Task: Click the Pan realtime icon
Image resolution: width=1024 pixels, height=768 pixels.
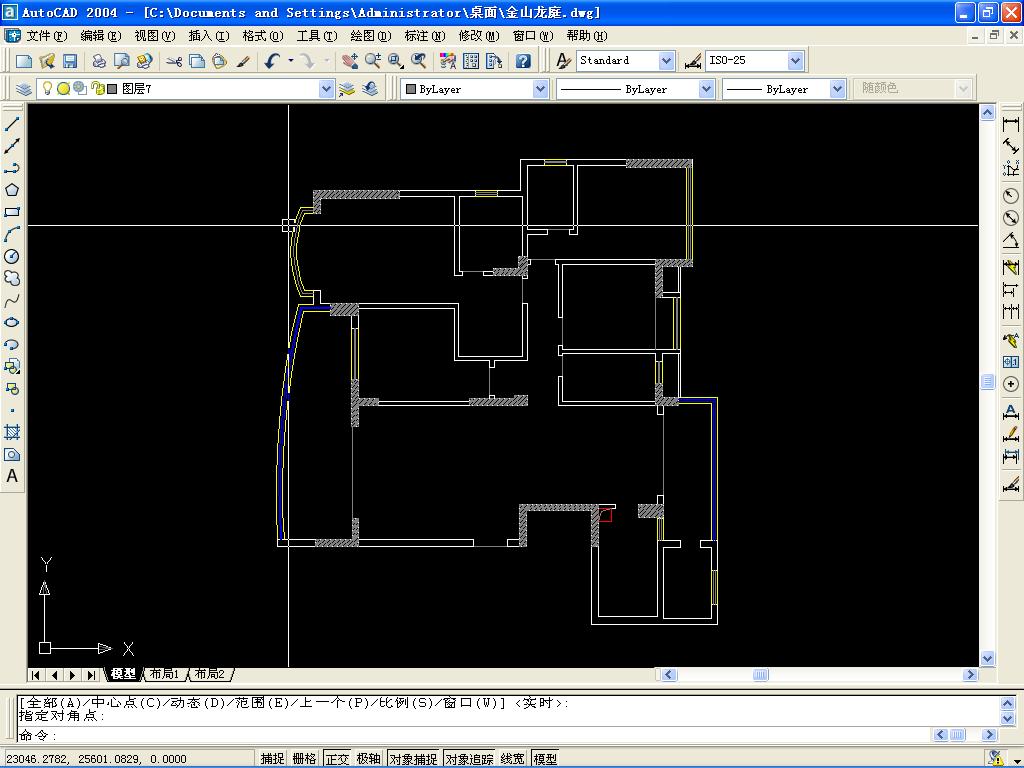Action: click(x=349, y=61)
